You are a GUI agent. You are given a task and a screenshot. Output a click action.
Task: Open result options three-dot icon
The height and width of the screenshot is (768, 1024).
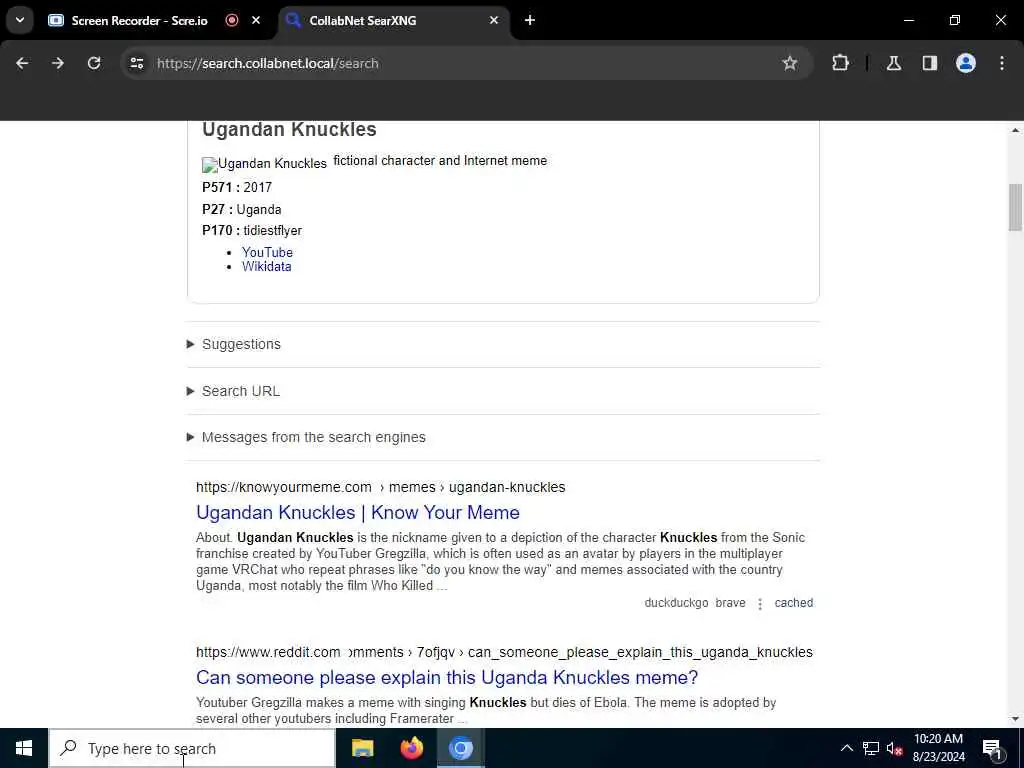click(760, 604)
